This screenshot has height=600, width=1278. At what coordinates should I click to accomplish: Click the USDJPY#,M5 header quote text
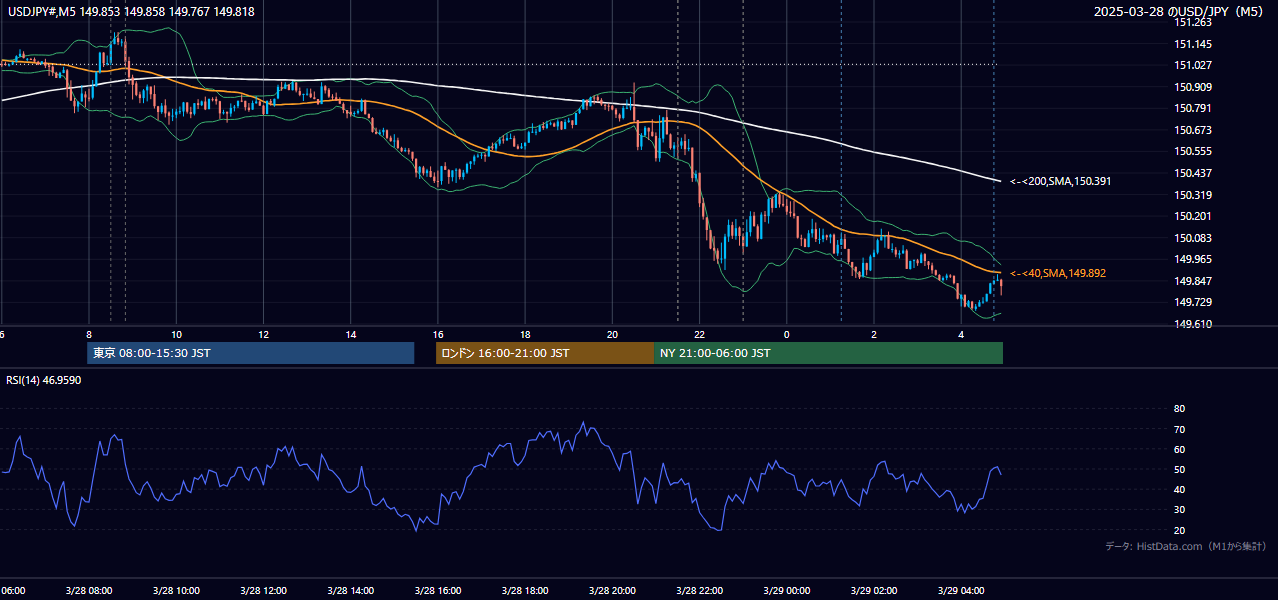(x=130, y=11)
